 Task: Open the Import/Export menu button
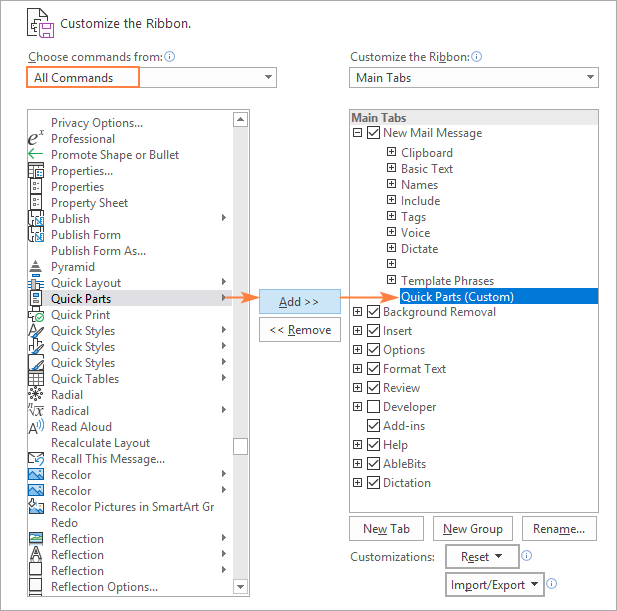[494, 585]
